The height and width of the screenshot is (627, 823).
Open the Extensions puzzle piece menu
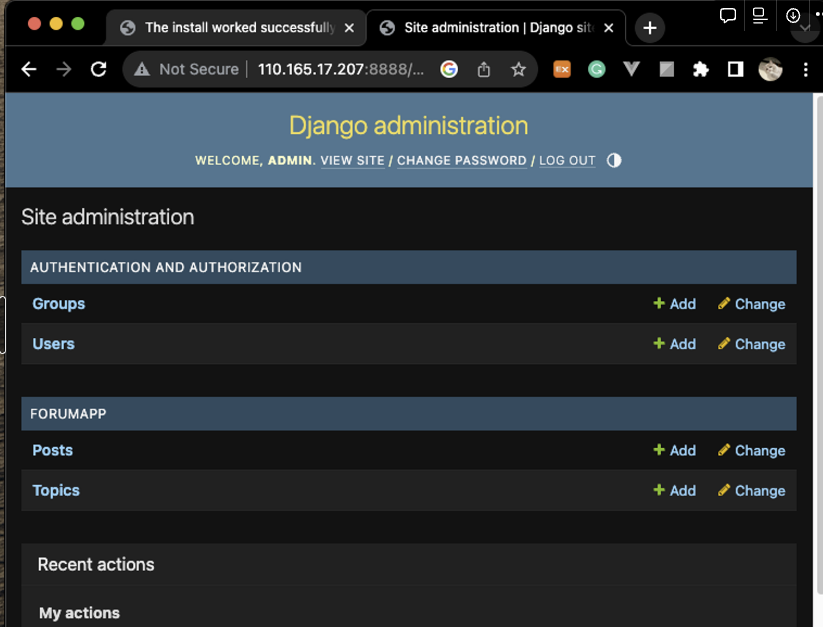(x=701, y=69)
